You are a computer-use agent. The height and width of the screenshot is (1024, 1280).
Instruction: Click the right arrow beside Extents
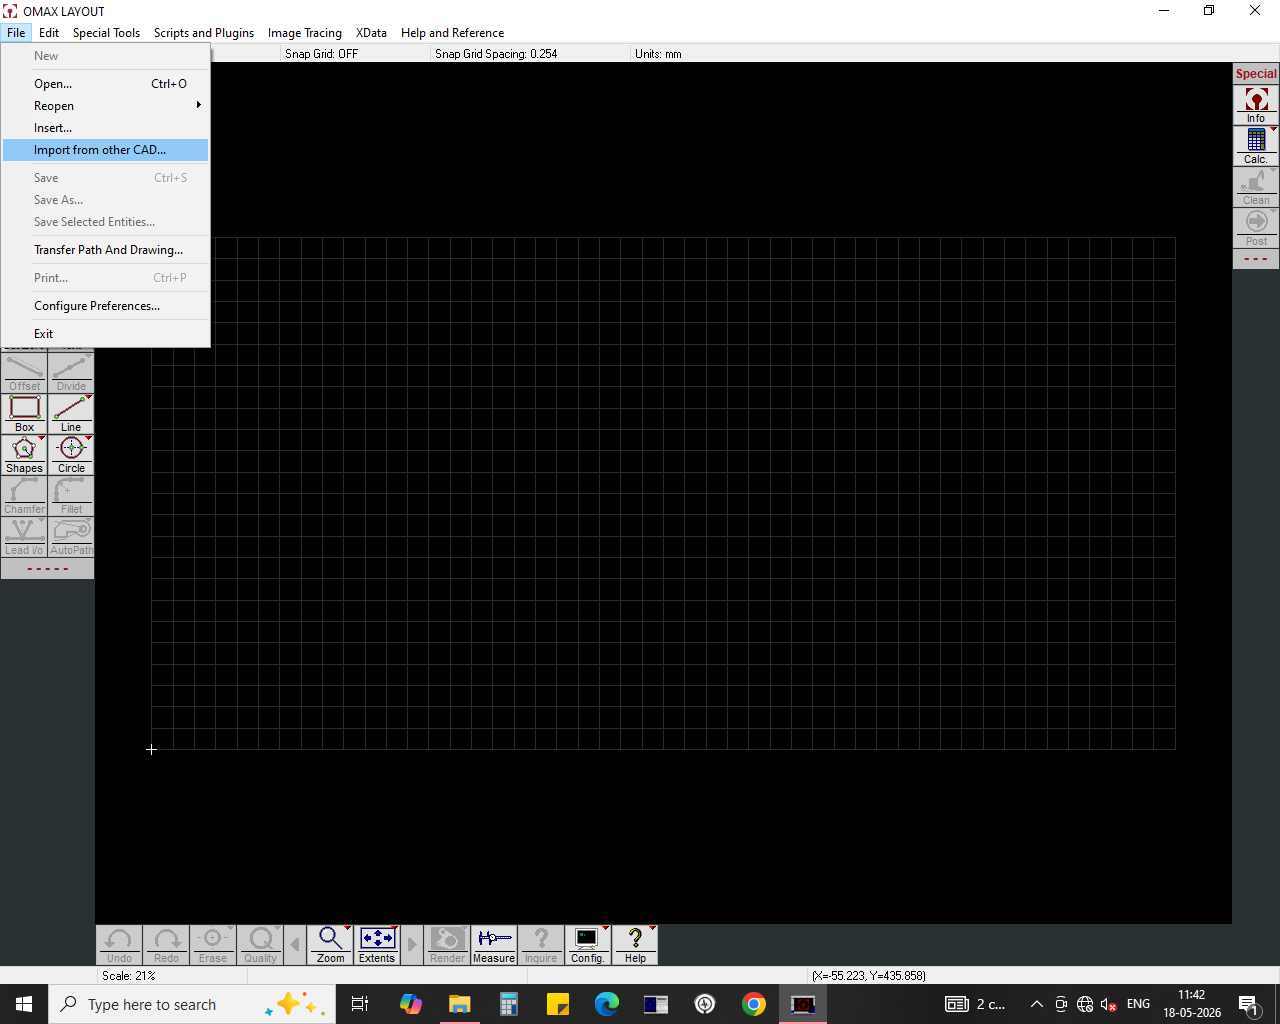(412, 945)
